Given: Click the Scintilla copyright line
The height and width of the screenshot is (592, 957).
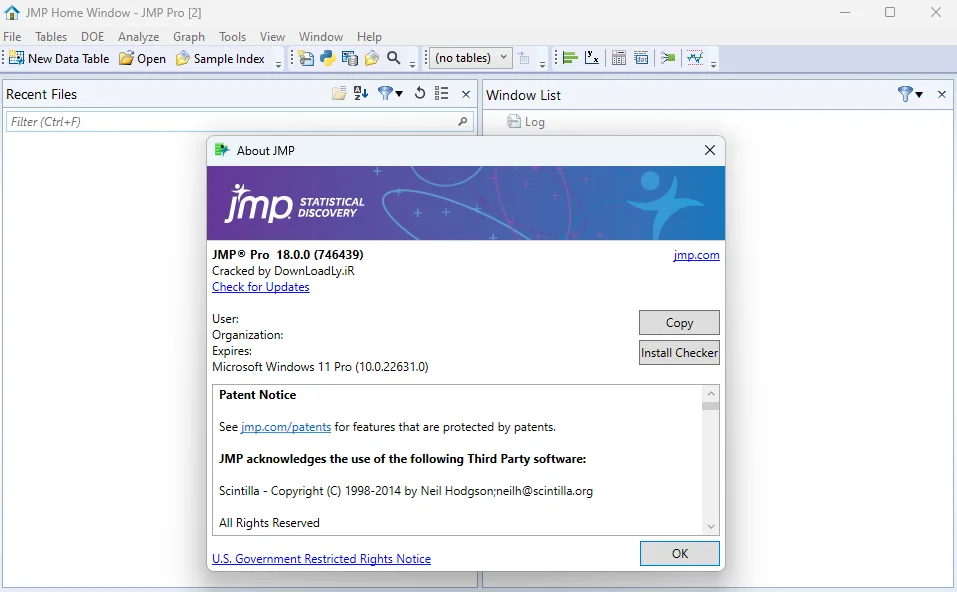Looking at the screenshot, I should point(406,491).
